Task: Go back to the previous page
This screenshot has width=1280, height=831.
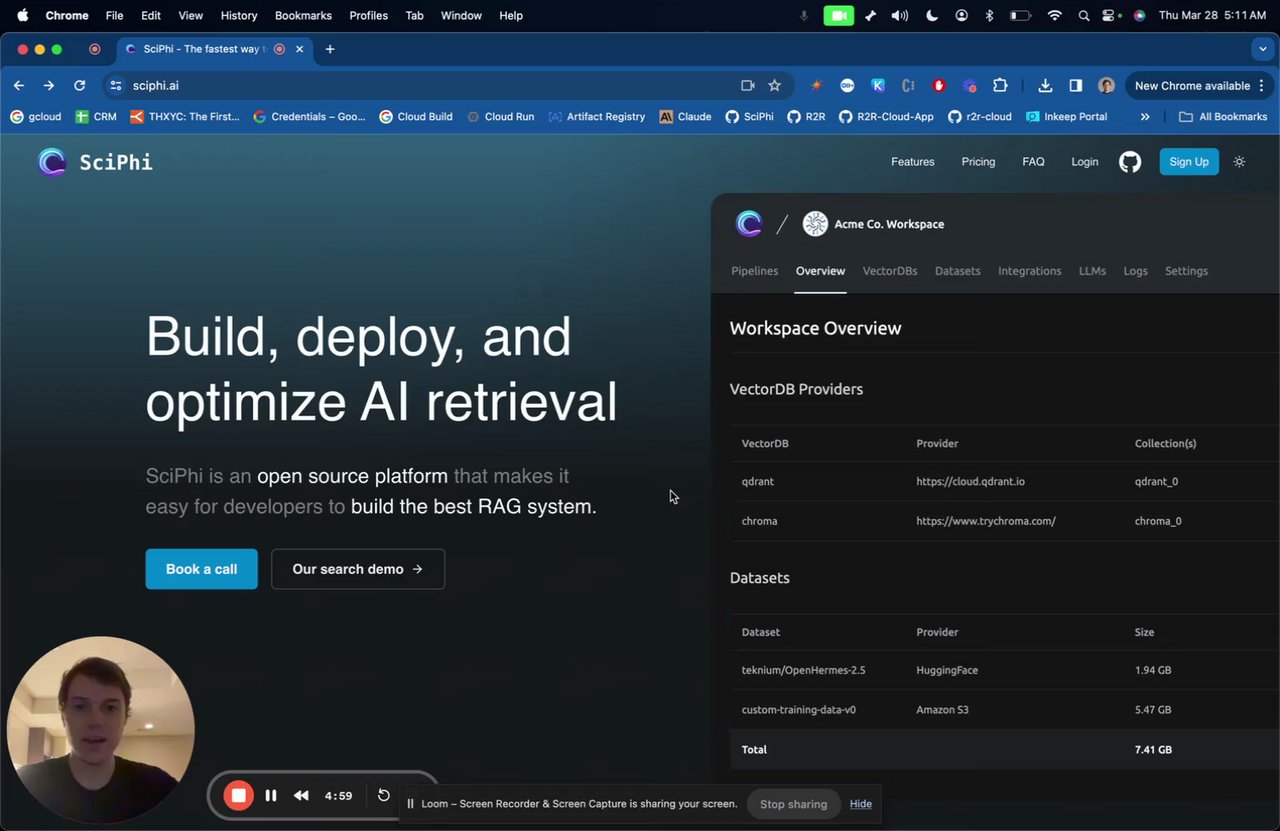Action: [19, 86]
